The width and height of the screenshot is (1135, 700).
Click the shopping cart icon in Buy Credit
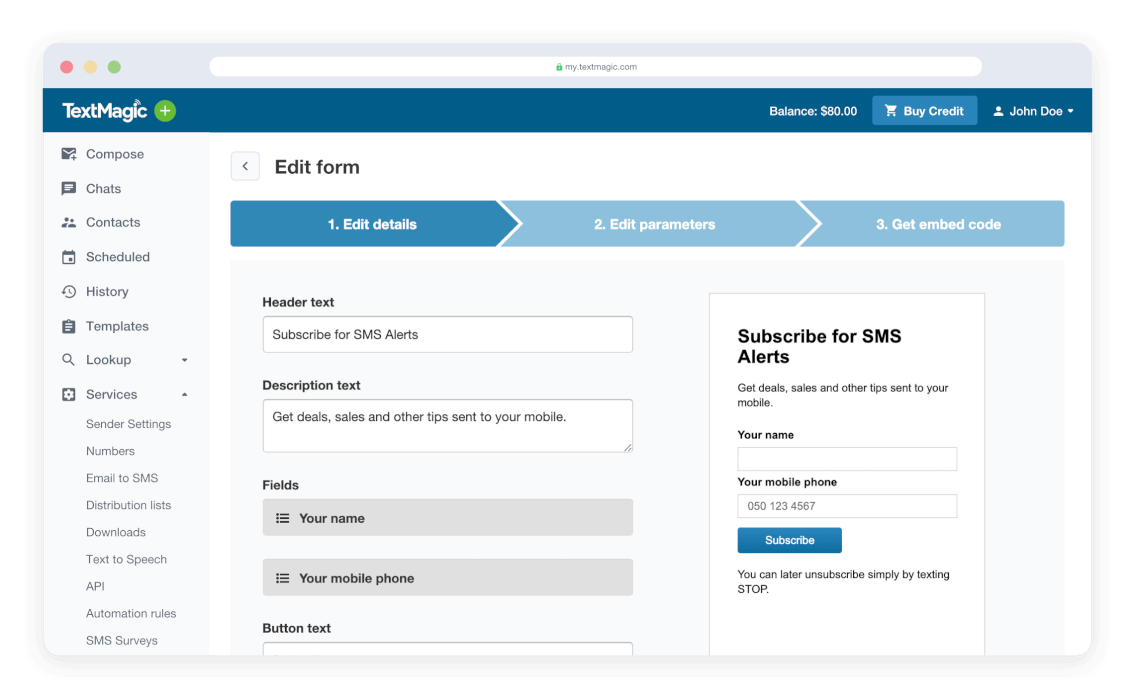coord(891,111)
